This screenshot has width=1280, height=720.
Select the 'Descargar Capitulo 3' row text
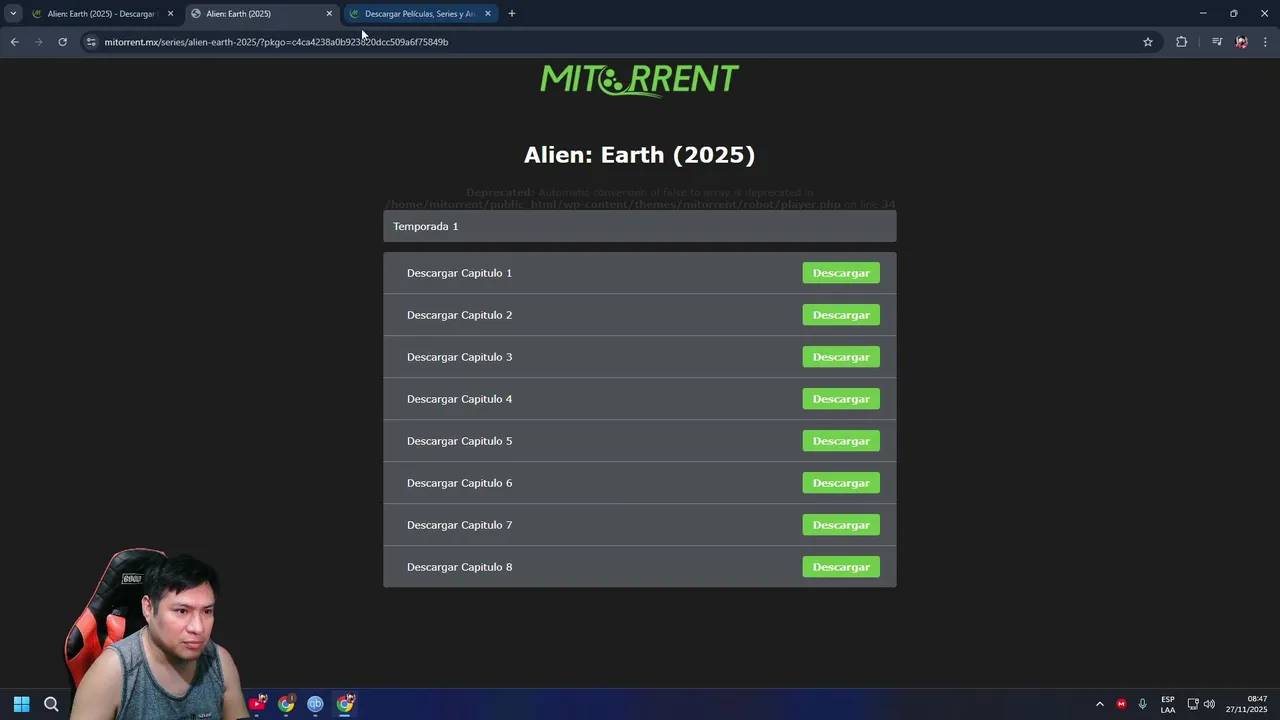tap(459, 357)
